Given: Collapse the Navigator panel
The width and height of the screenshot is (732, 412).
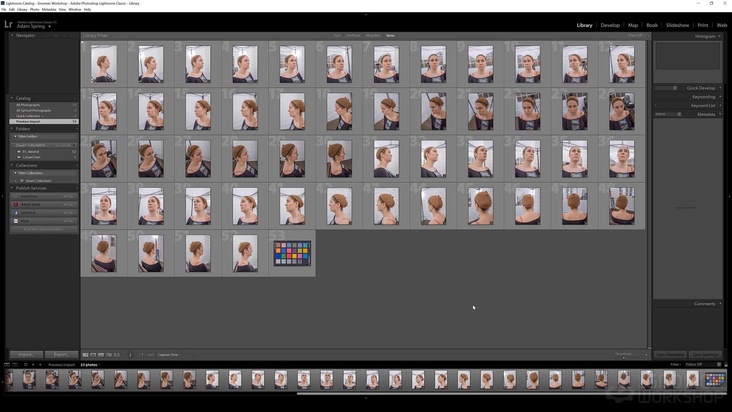Looking at the screenshot, I should pyautogui.click(x=12, y=35).
